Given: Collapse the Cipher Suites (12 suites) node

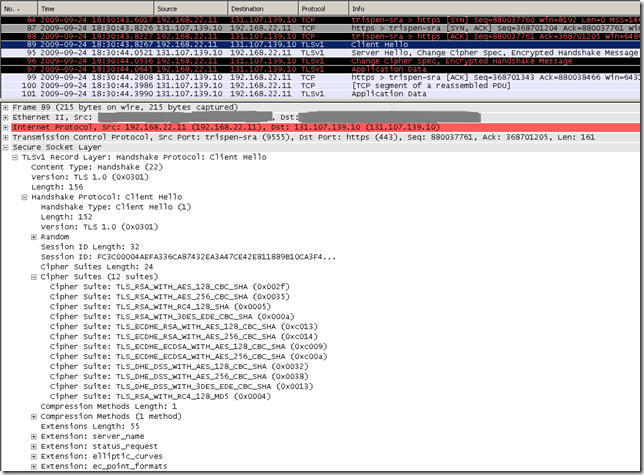Looking at the screenshot, I should point(34,277).
